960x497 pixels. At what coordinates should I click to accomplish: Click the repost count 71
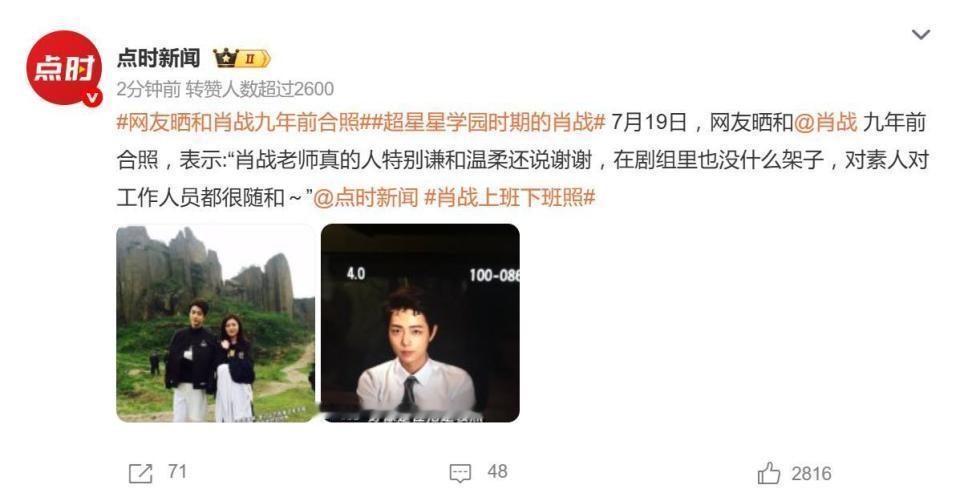[177, 472]
